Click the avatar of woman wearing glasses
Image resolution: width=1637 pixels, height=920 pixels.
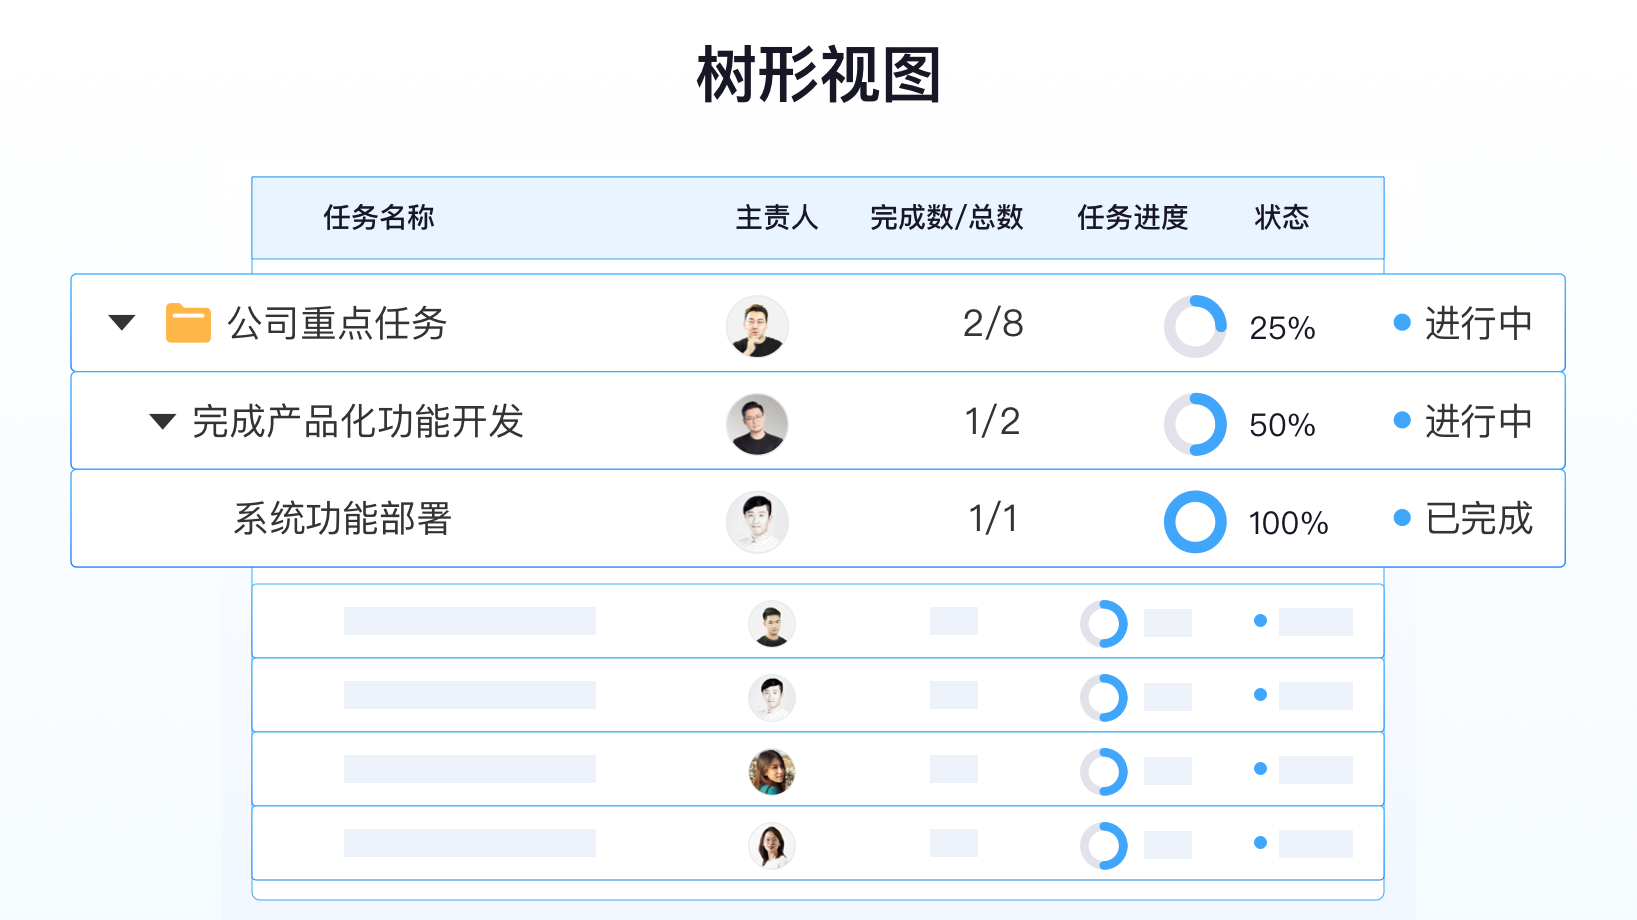[772, 846]
